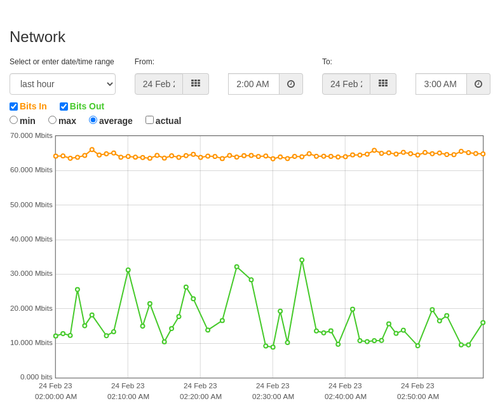Image resolution: width=500 pixels, height=403 pixels.
Task: Click the To time field '3:00 AM'
Action: click(x=441, y=84)
